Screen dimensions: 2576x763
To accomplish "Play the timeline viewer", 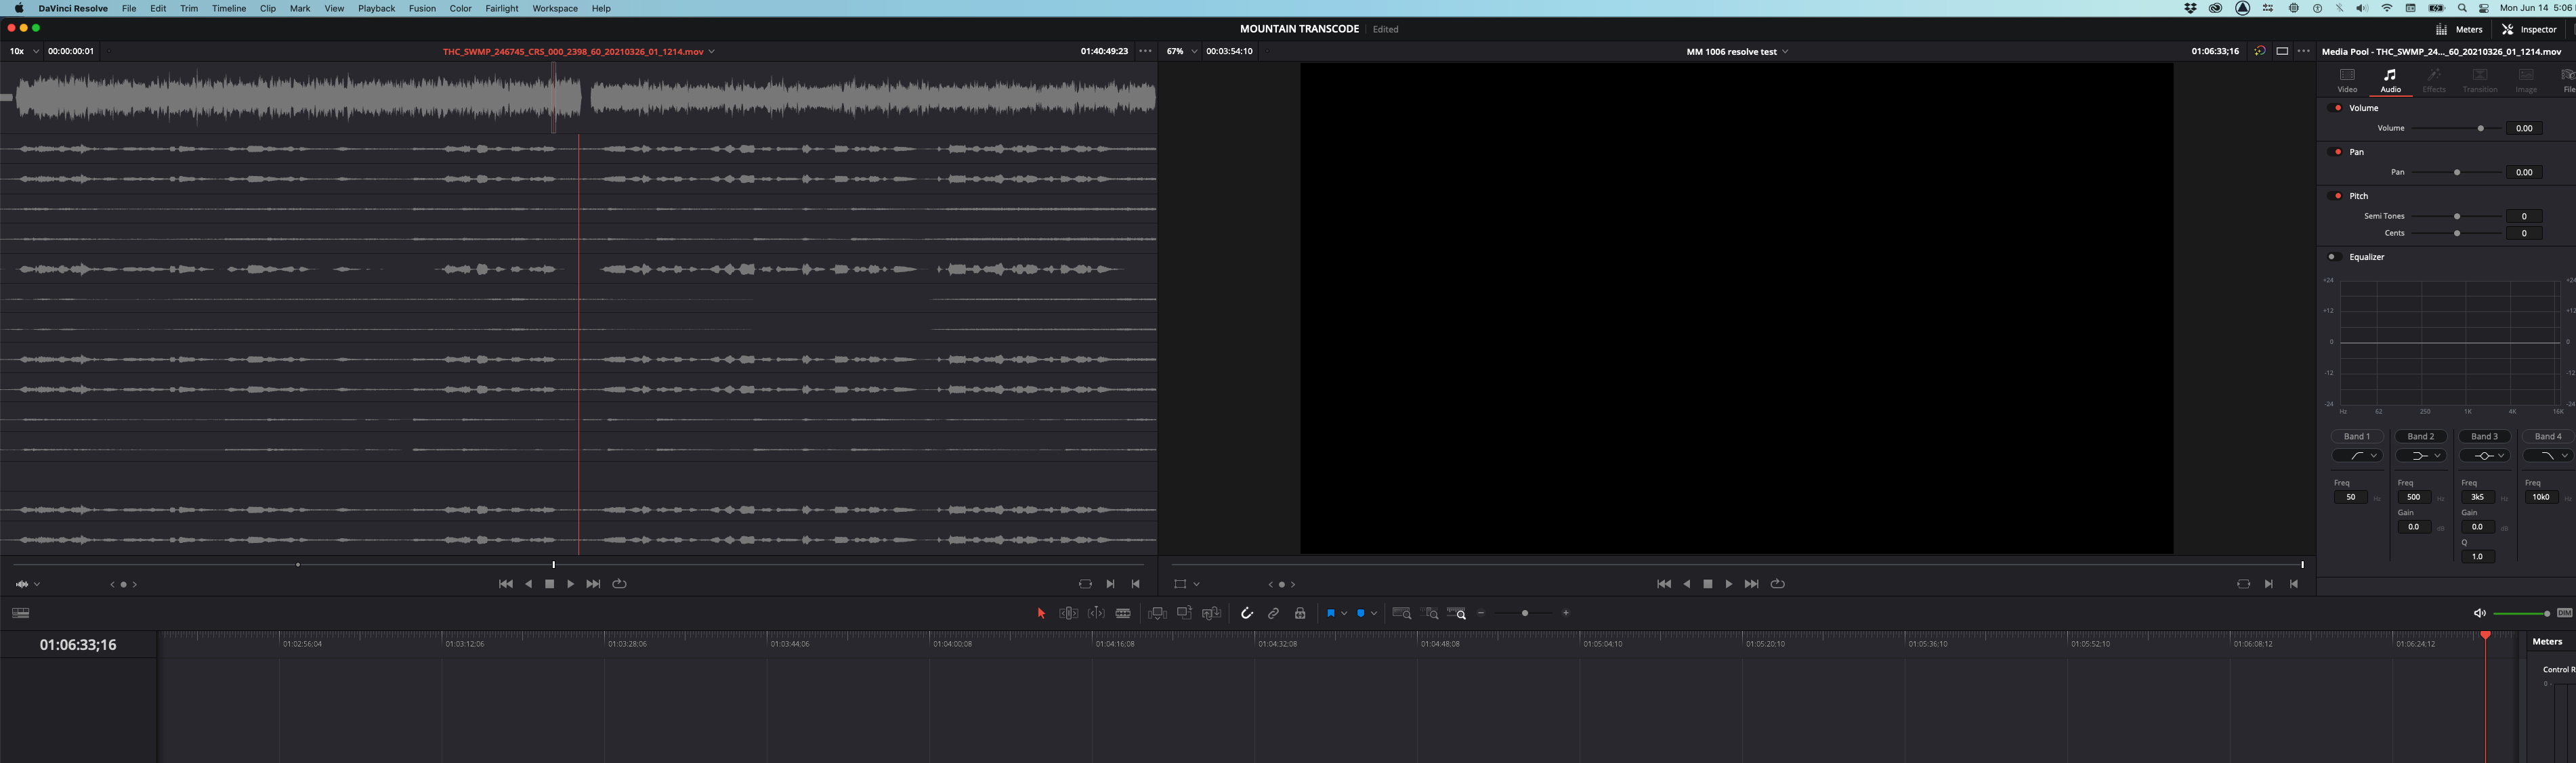I will [x=1729, y=584].
